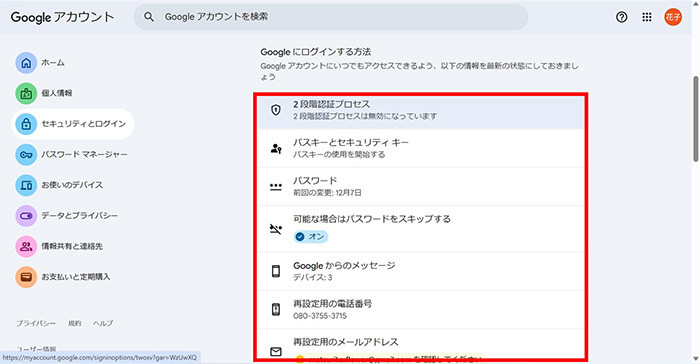Open 再設定用の電話番号 row
The width and height of the screenshot is (700, 364).
coord(421,310)
